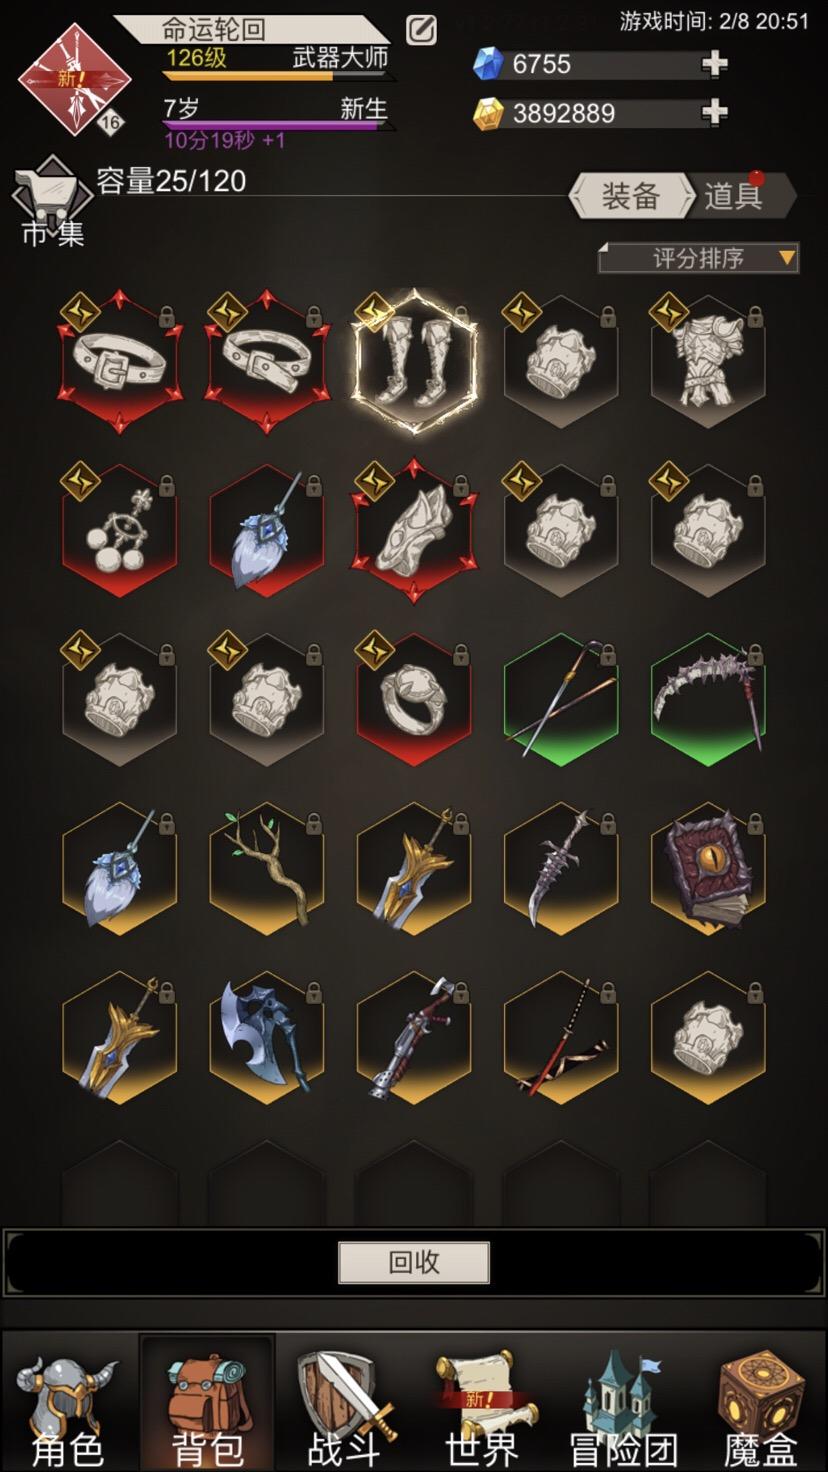Tap the 回收 recycle button

(414, 1262)
